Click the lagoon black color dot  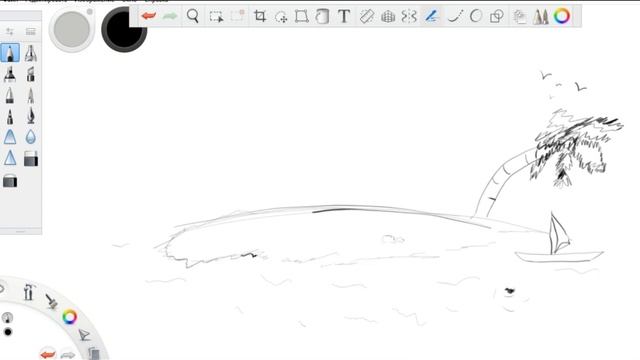pos(7,331)
